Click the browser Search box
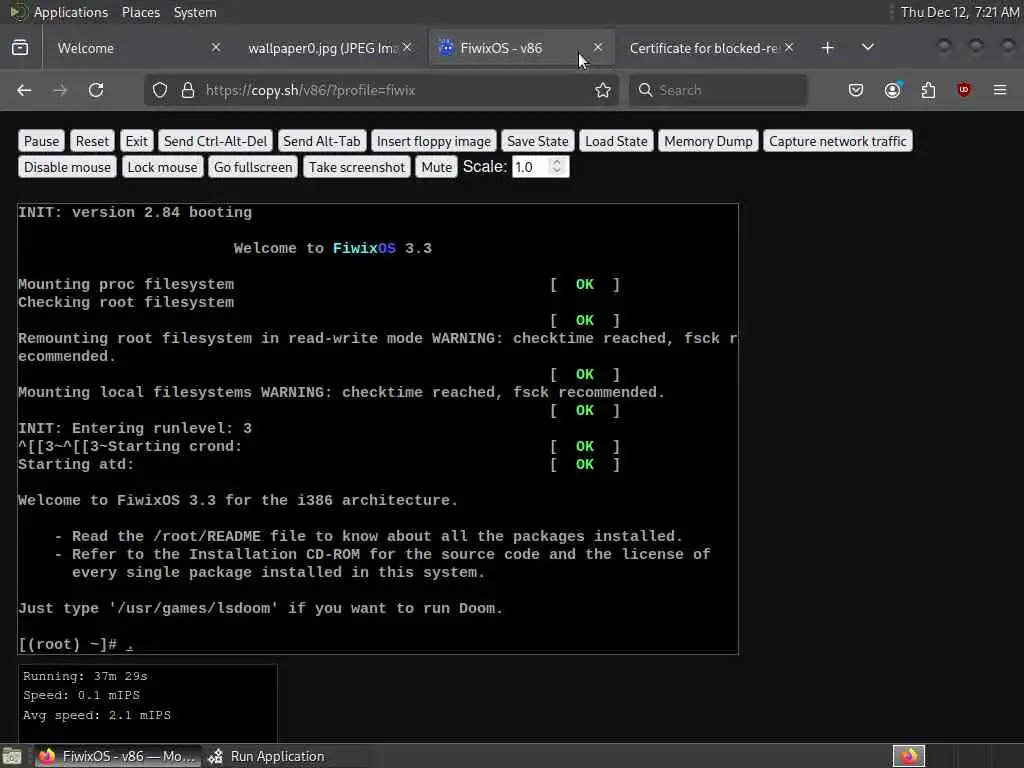This screenshot has height=768, width=1024. pos(718,90)
